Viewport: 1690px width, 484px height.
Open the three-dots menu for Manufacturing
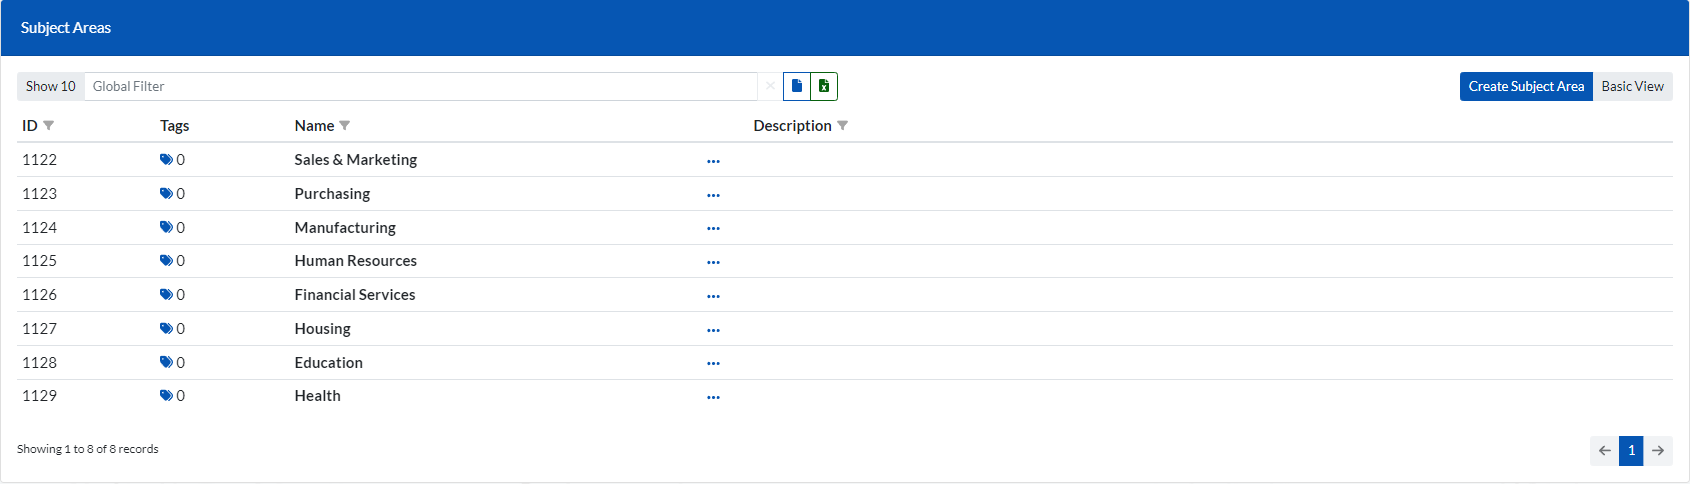[713, 229]
